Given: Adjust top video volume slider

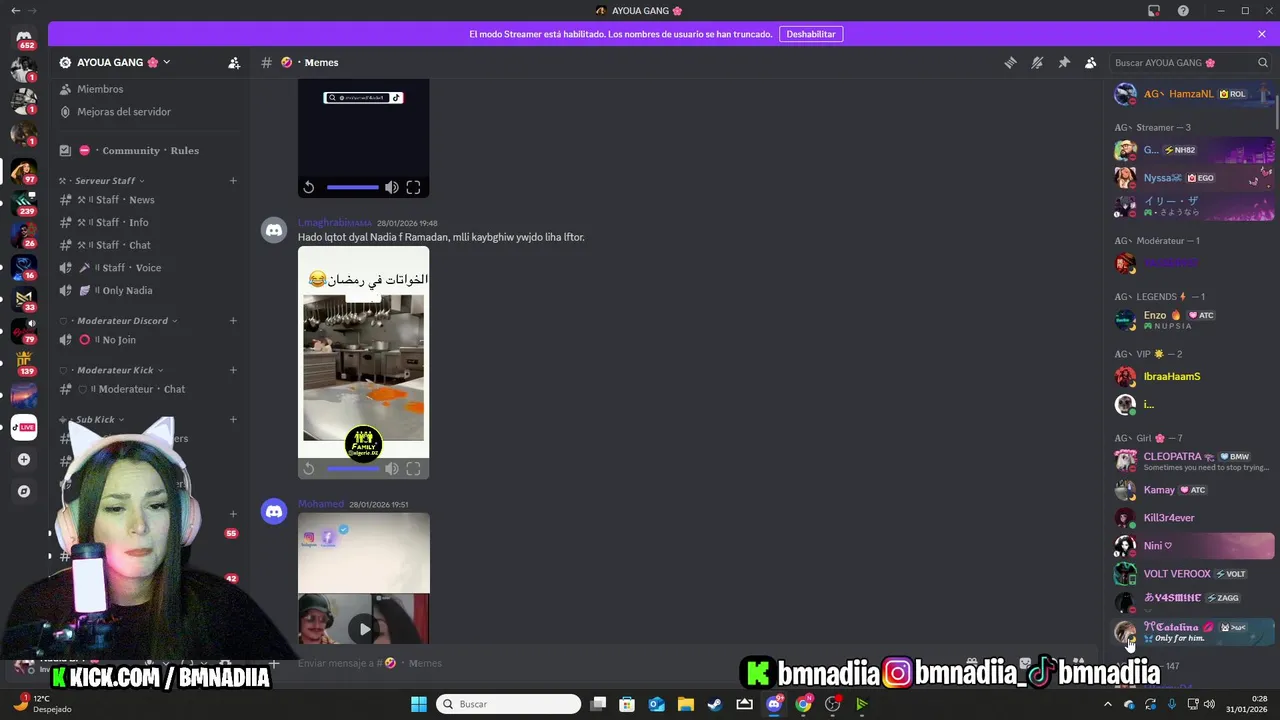Looking at the screenshot, I should (x=352, y=187).
